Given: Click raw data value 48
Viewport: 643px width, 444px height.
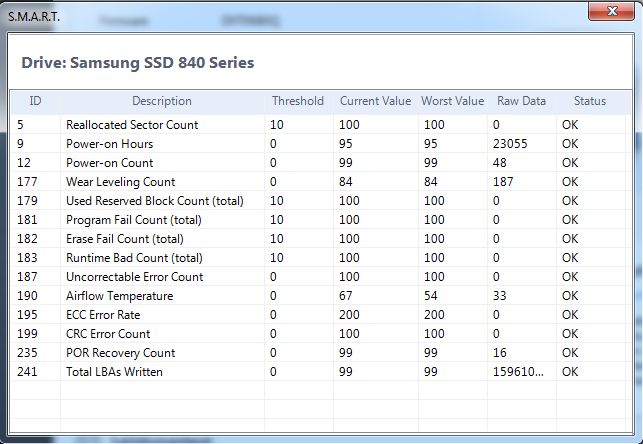Looking at the screenshot, I should [x=499, y=162].
